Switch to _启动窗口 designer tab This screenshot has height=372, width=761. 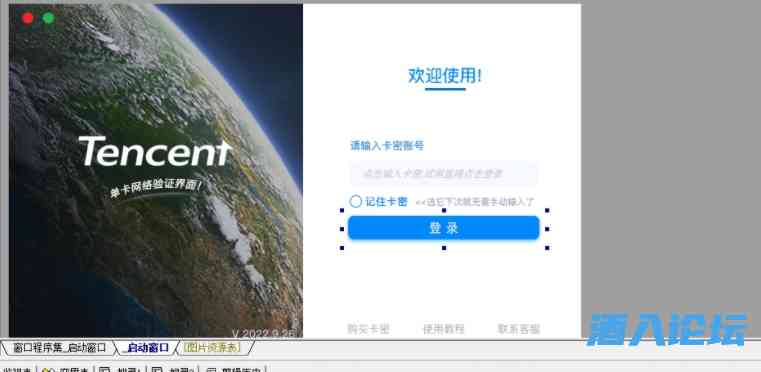(x=147, y=348)
